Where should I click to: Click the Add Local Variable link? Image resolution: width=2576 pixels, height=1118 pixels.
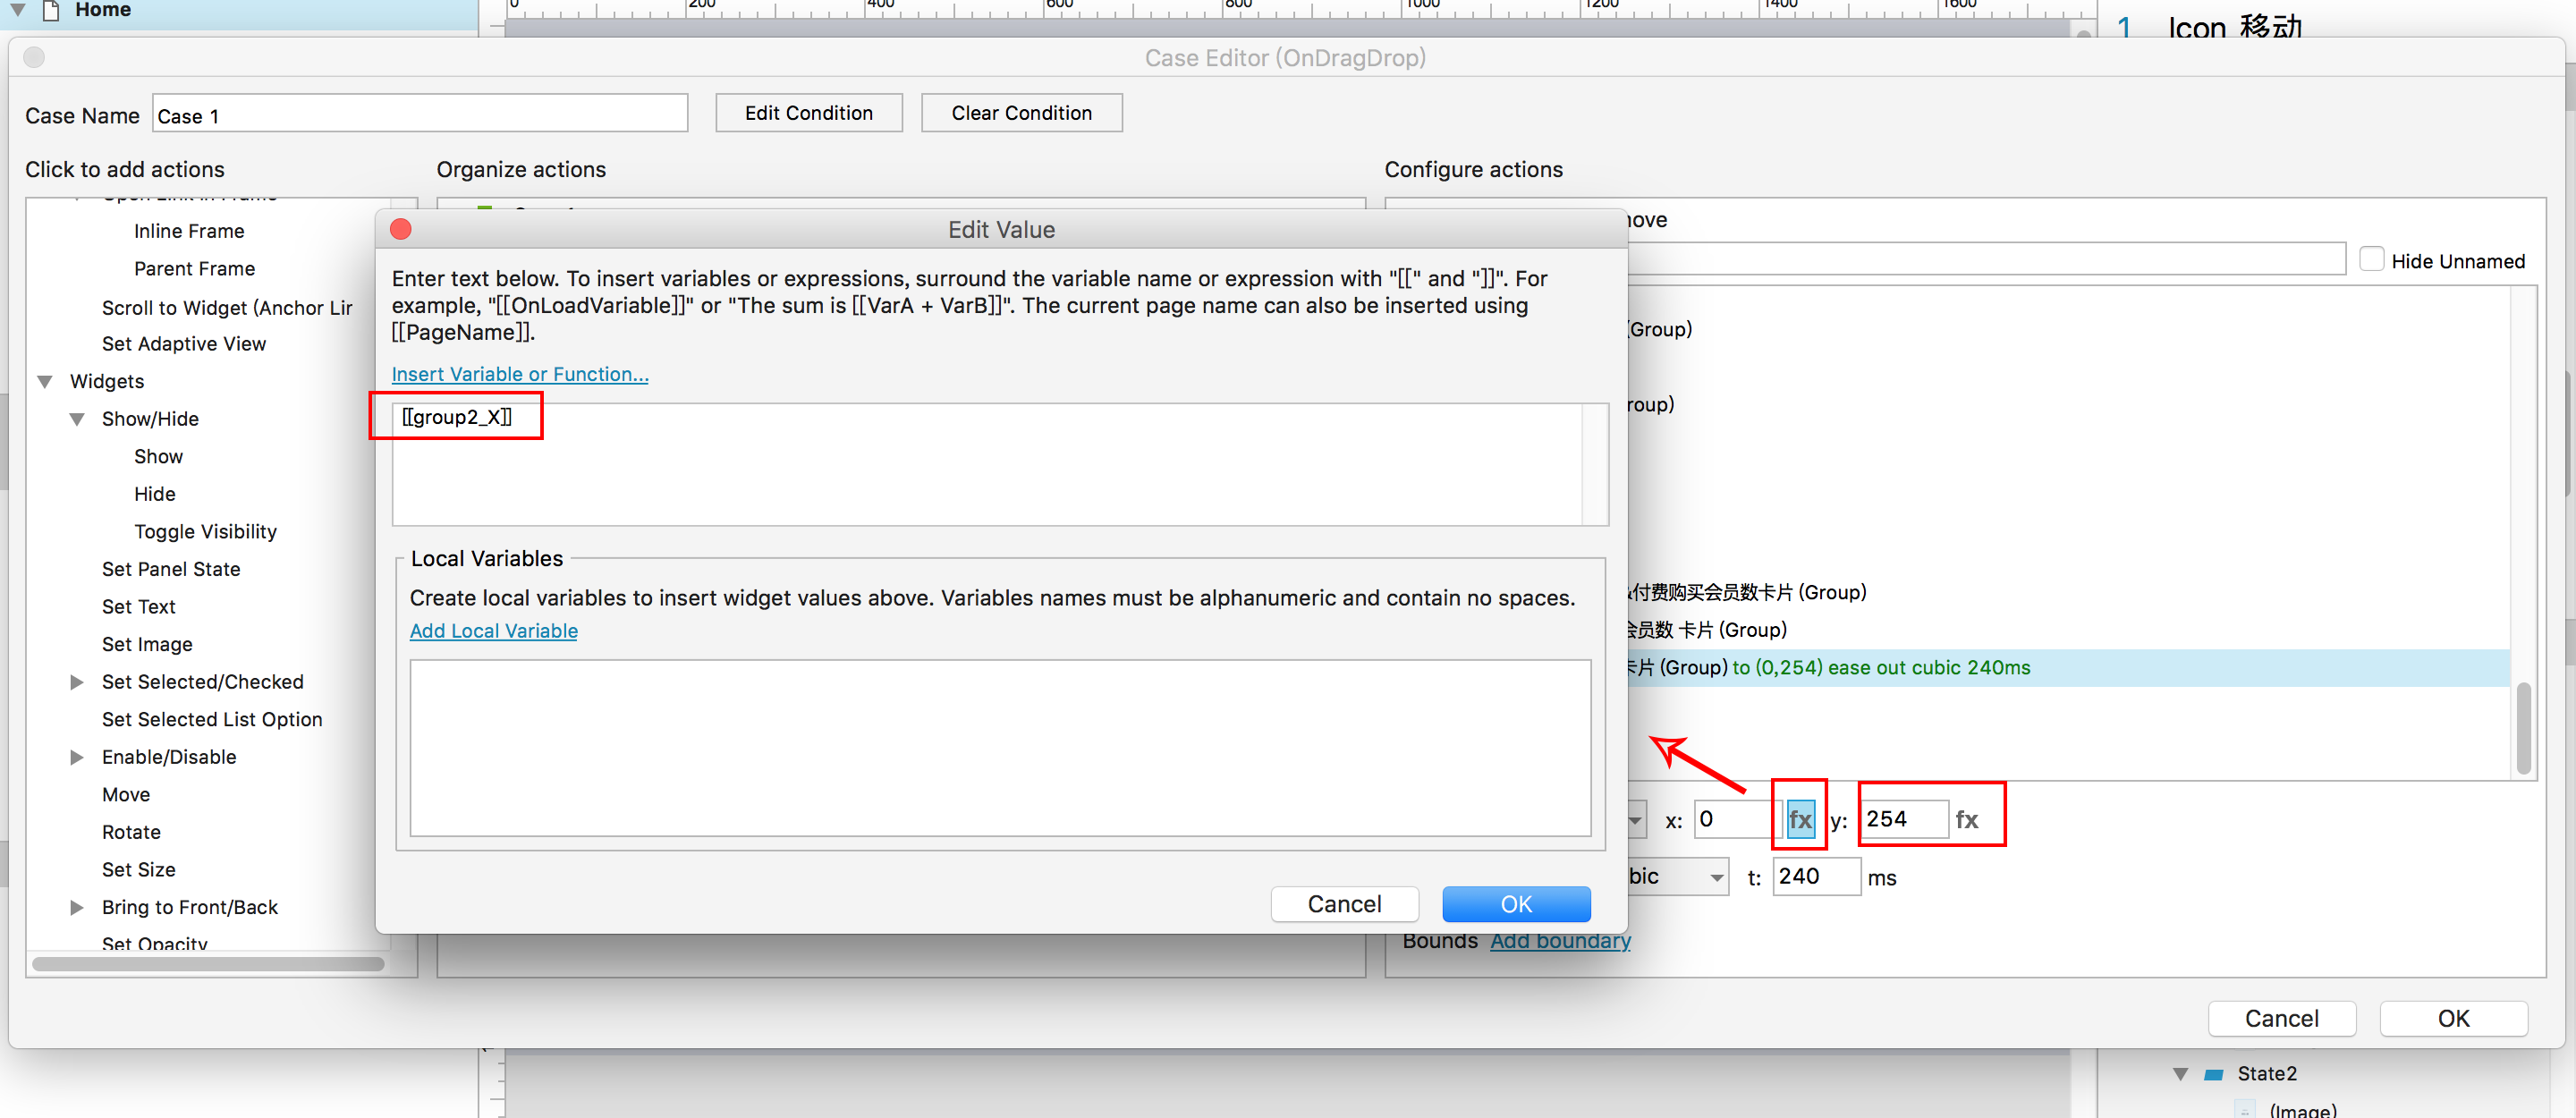(x=493, y=630)
